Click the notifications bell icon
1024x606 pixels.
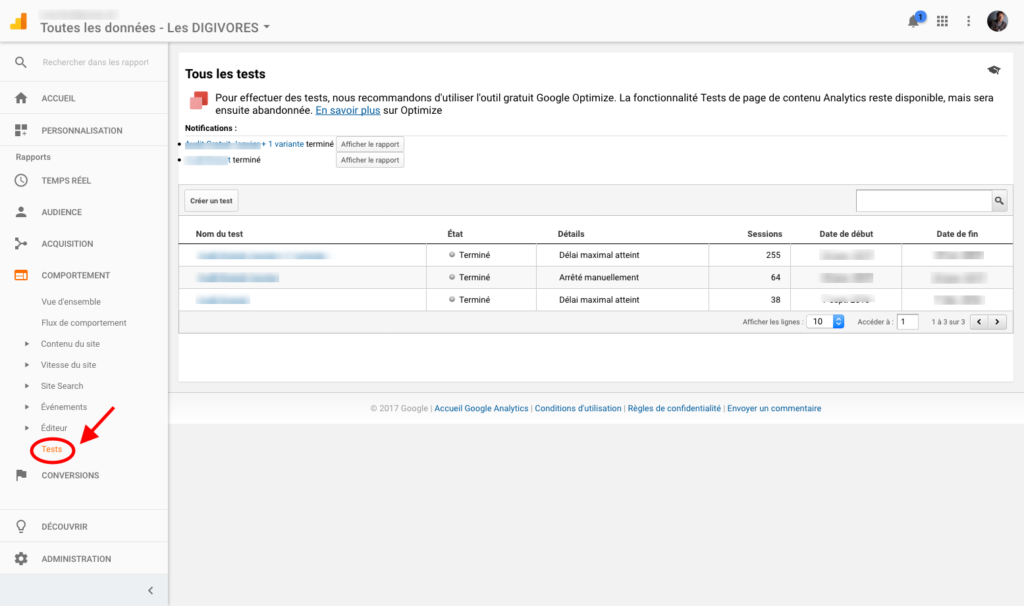pos(914,21)
